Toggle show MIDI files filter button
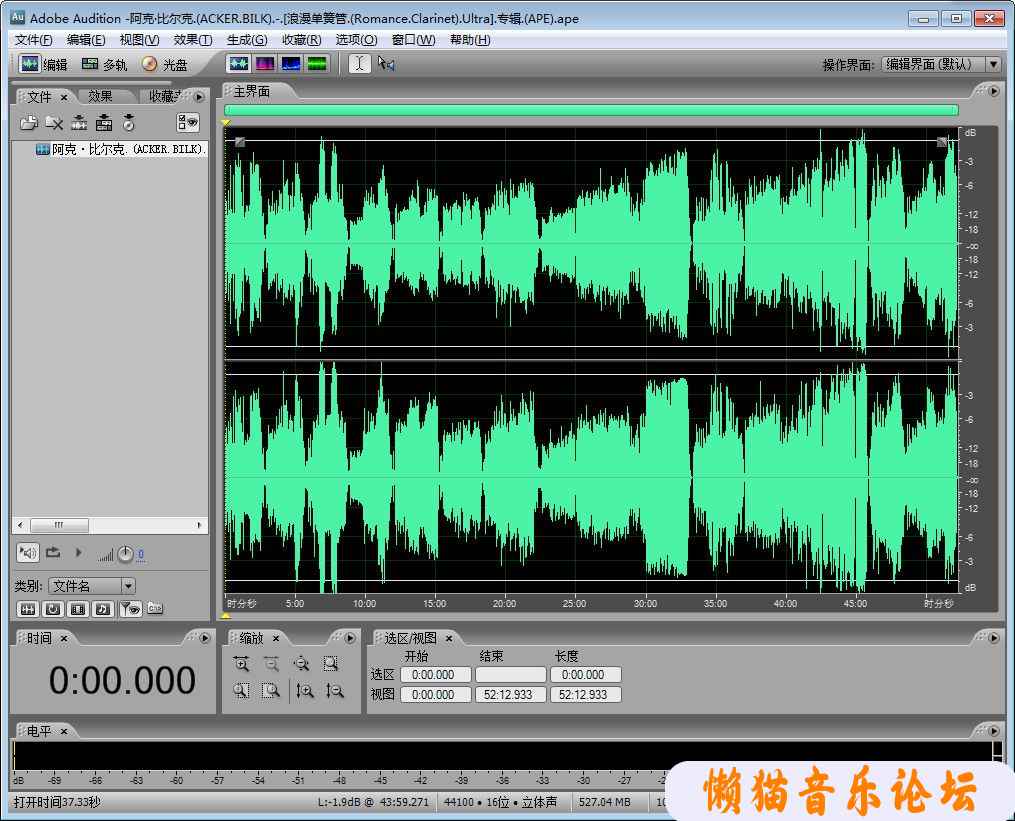1015x821 pixels. [x=103, y=609]
